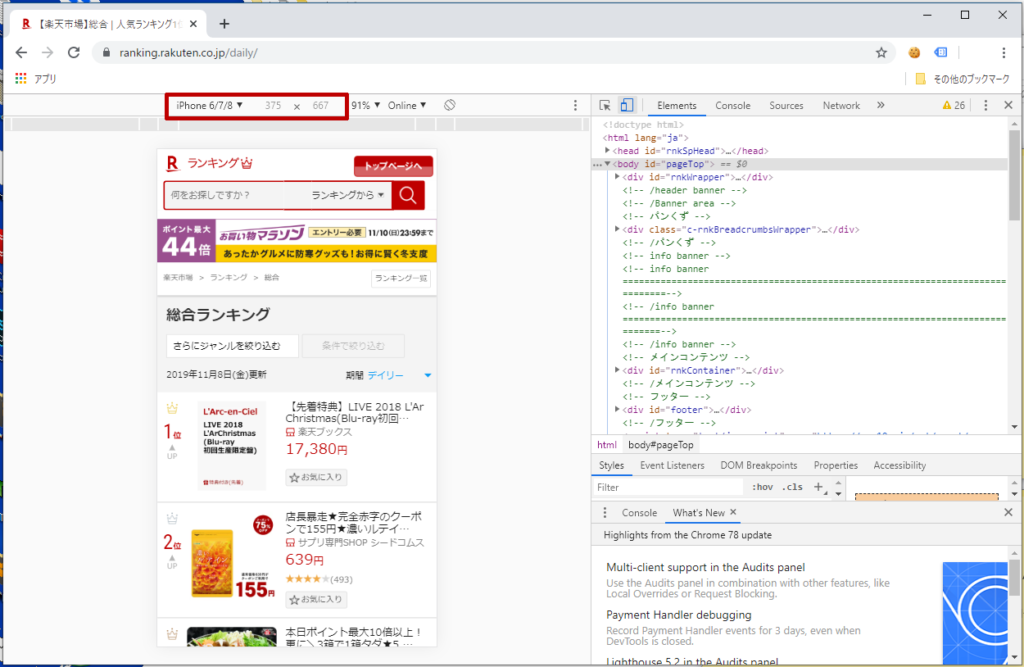The image size is (1024, 667).
Task: Open the iPhone 6/7/8 device dropdown
Action: (x=209, y=105)
